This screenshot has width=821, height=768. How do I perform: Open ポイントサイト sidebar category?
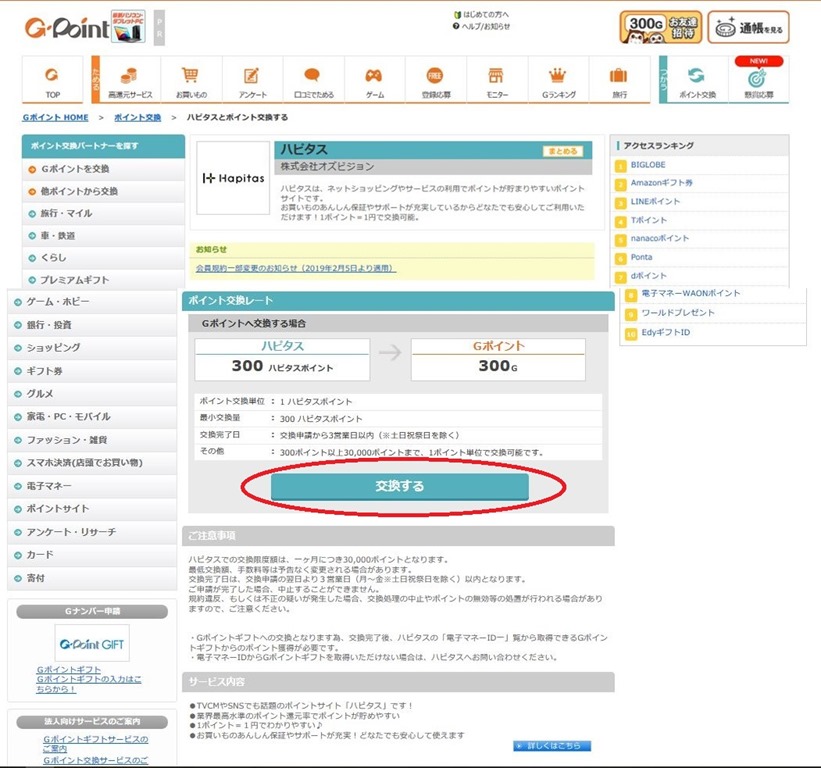pos(93,509)
